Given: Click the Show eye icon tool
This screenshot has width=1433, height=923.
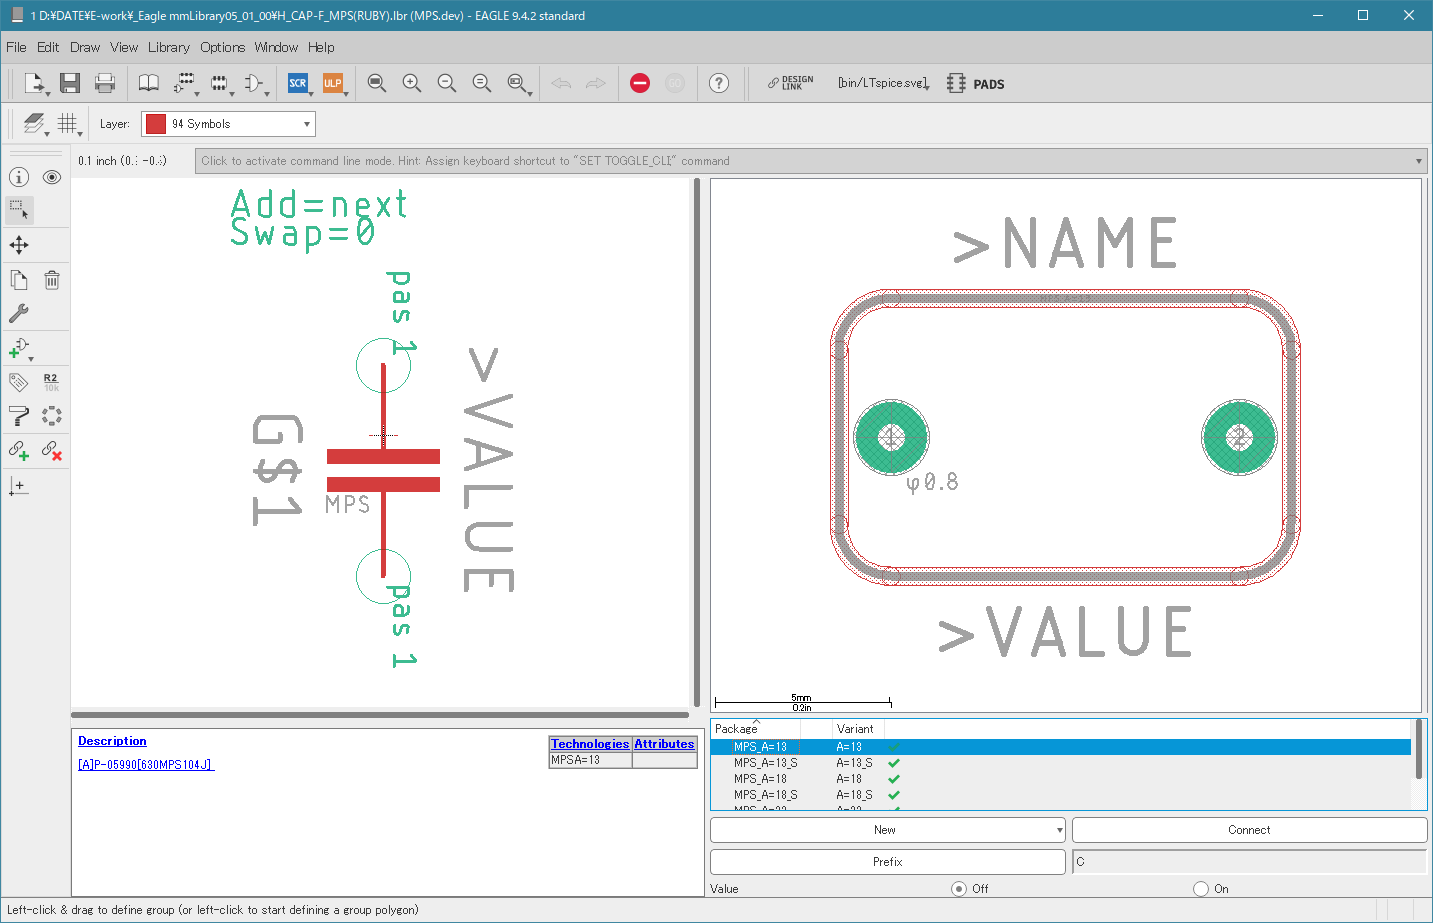Looking at the screenshot, I should coord(52,177).
